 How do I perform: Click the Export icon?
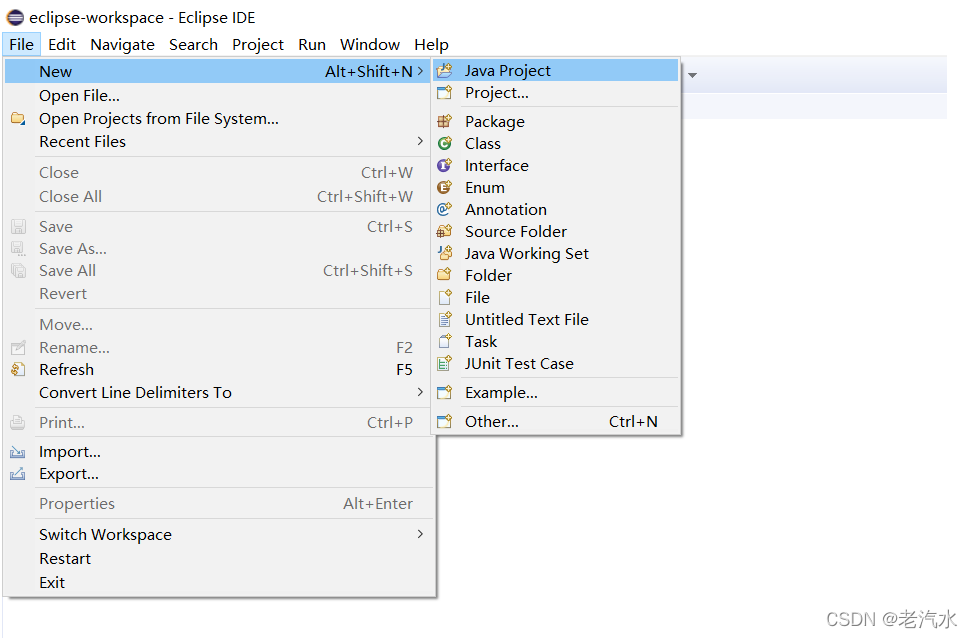point(18,474)
